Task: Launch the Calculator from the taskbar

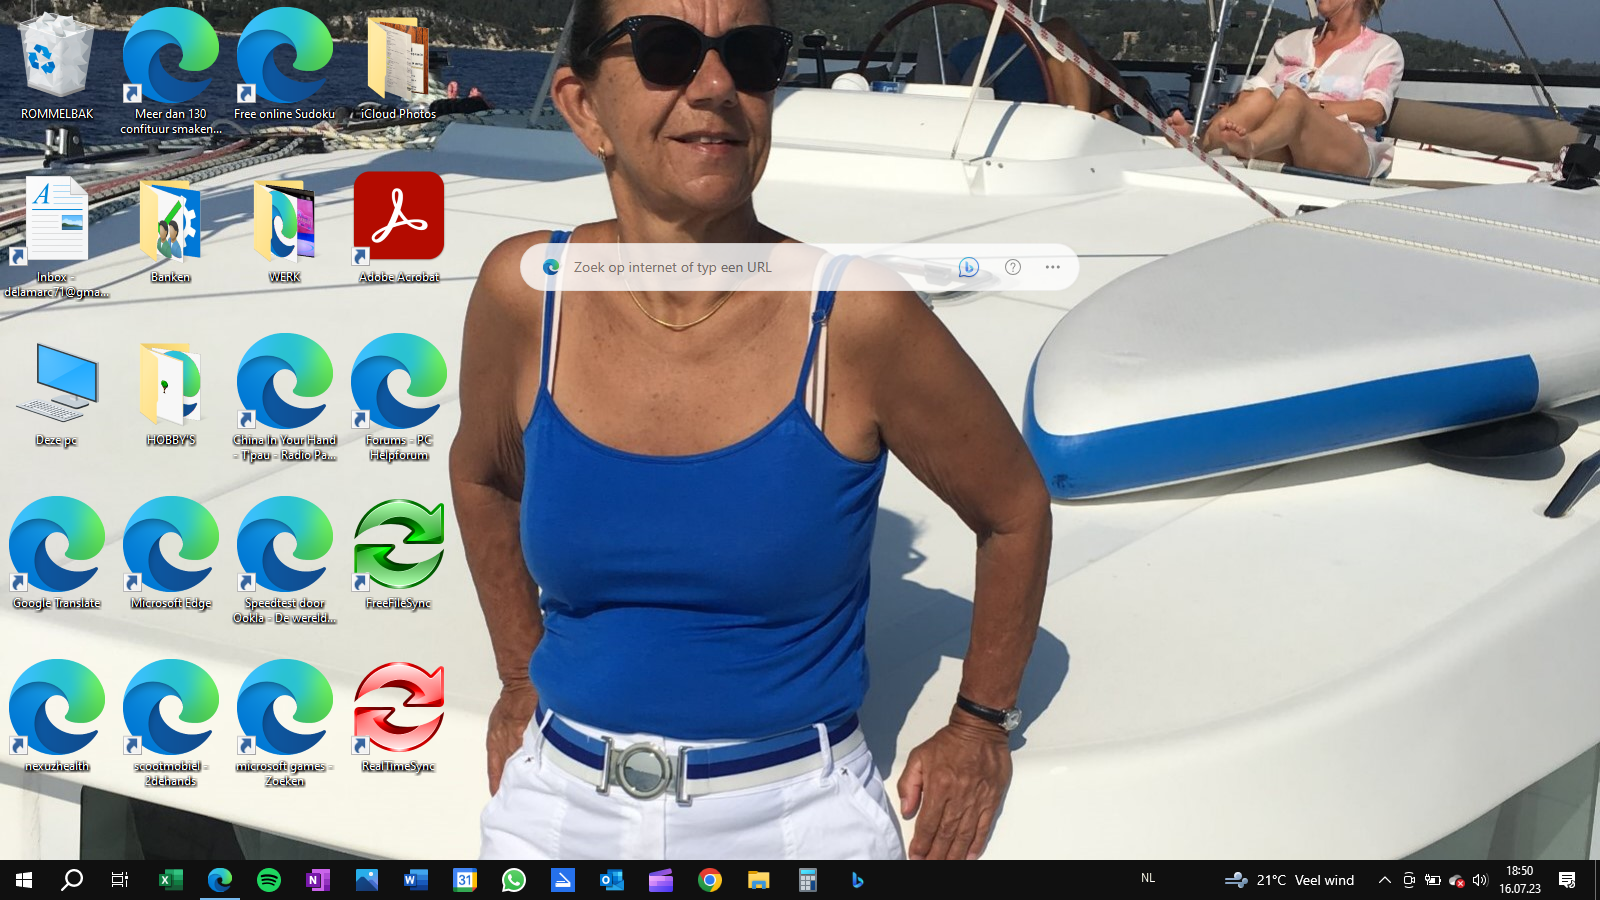Action: [808, 880]
